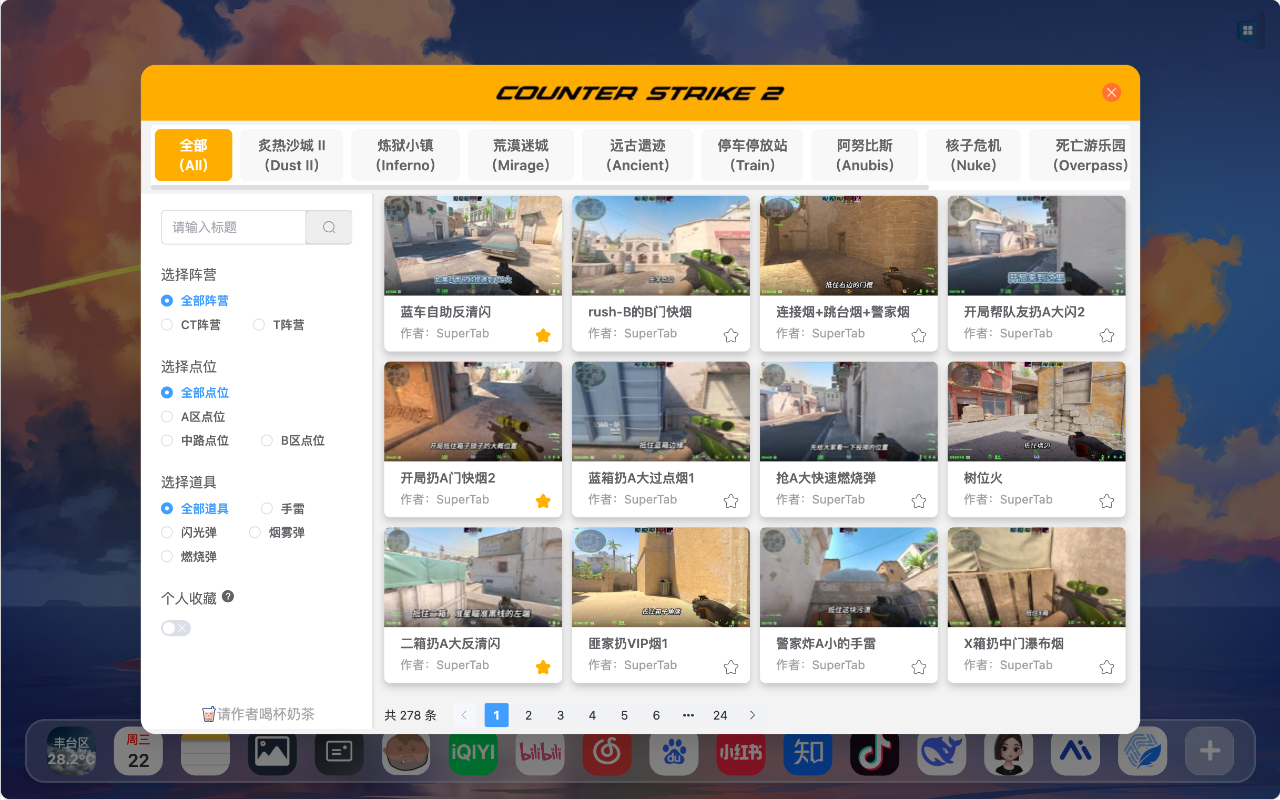Image resolution: width=1280 pixels, height=800 pixels.
Task: Choose 中路点位 filter
Action: (195, 441)
